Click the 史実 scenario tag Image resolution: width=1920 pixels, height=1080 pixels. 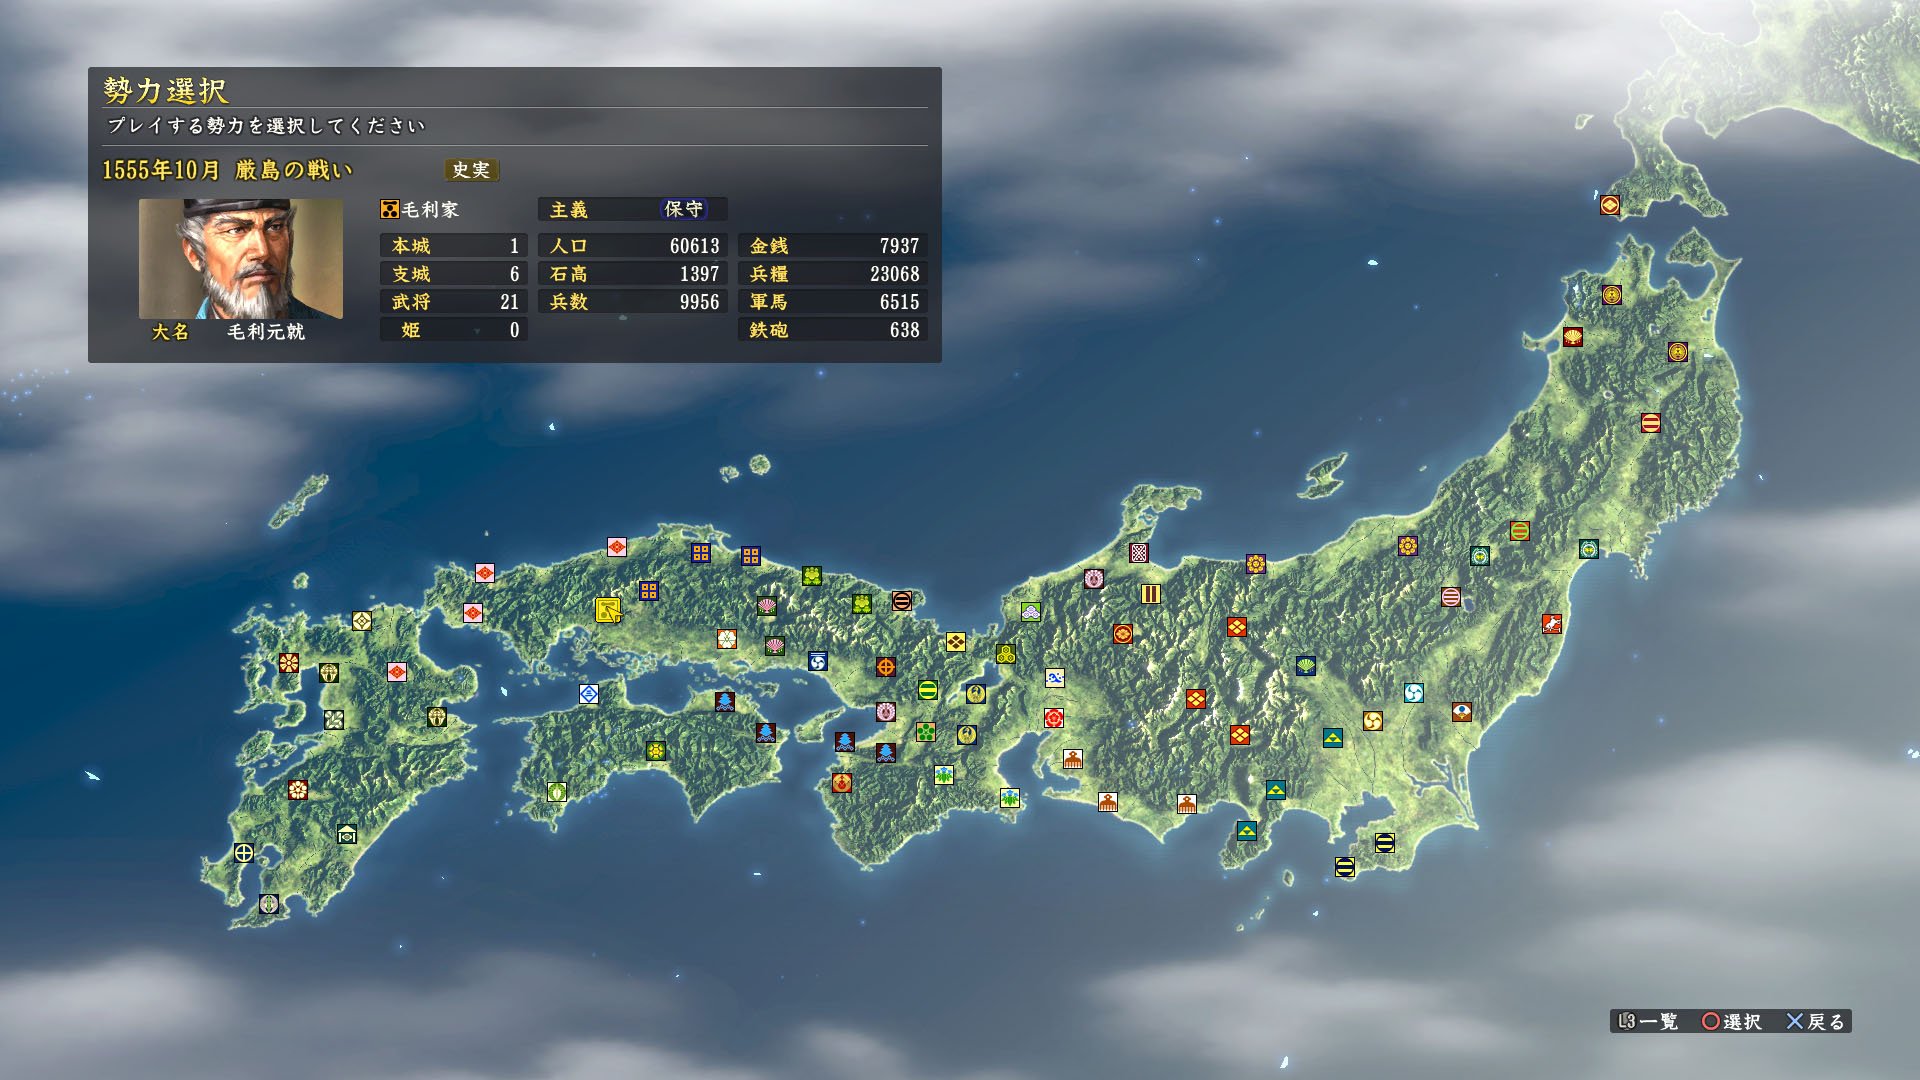click(x=471, y=170)
